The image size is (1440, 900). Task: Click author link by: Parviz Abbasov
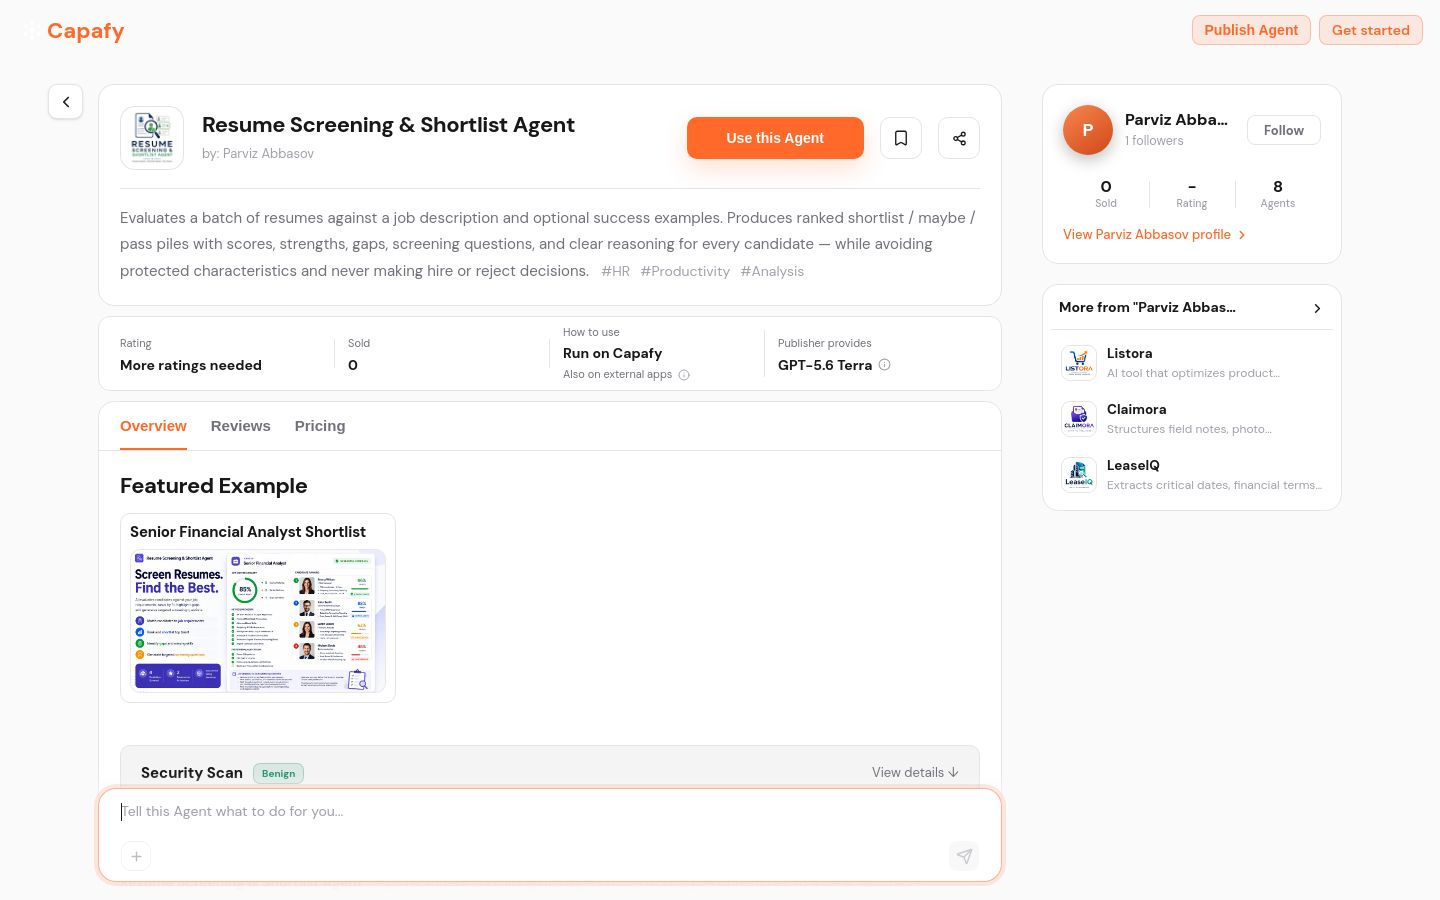pyautogui.click(x=258, y=153)
